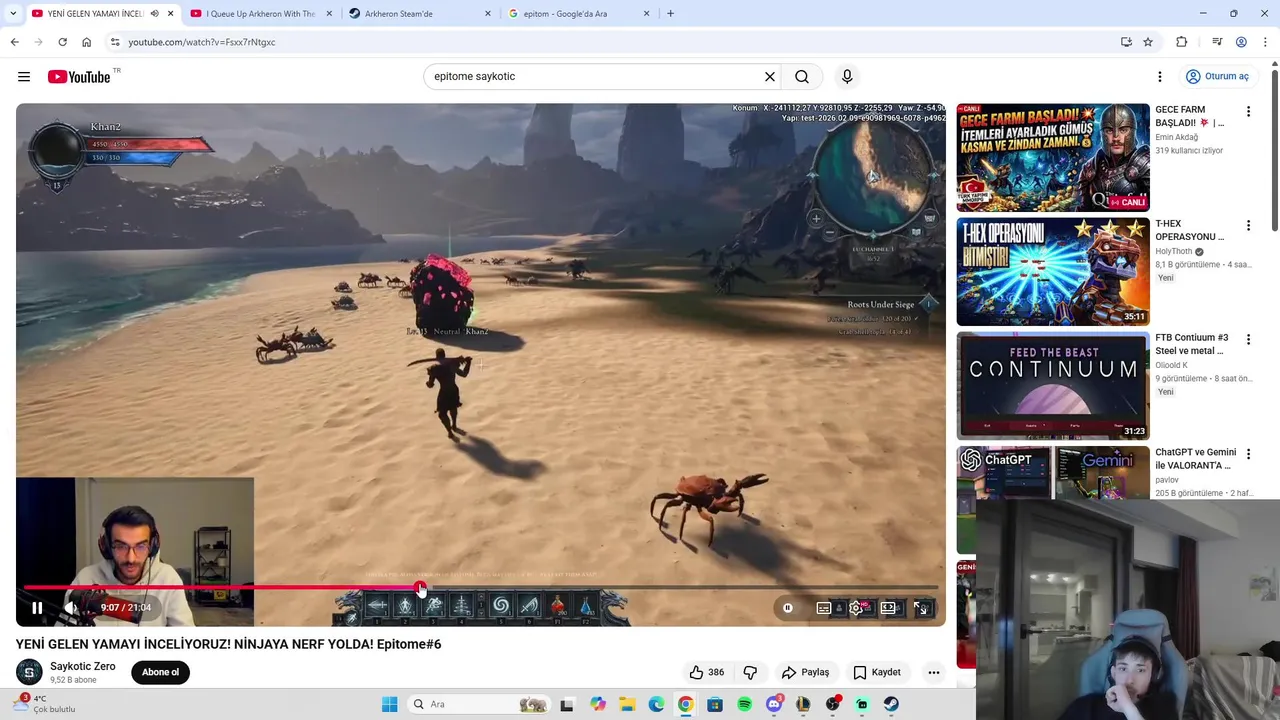Open the Chrome profile avatar

click(1241, 42)
